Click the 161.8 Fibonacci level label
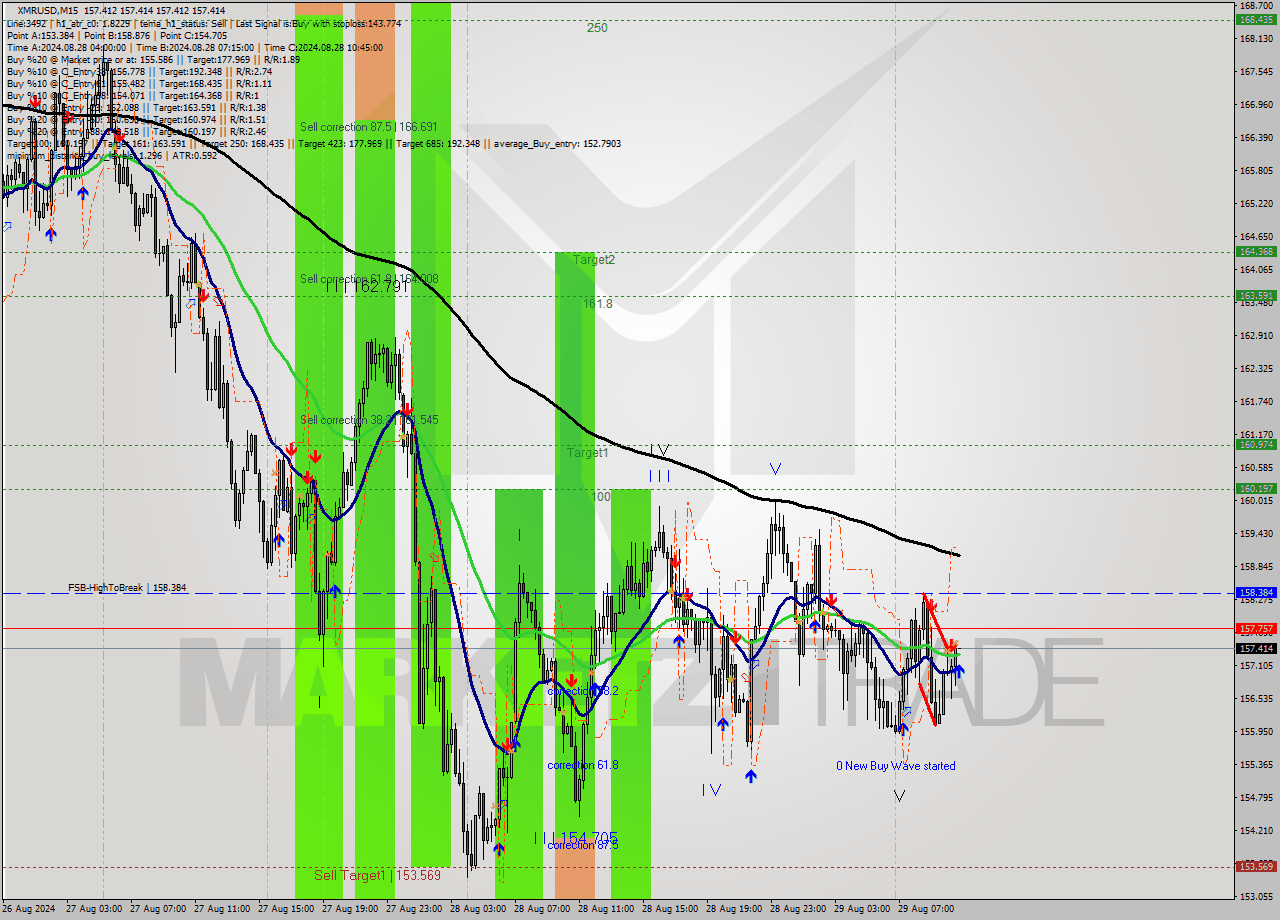This screenshot has width=1280, height=920. point(598,303)
